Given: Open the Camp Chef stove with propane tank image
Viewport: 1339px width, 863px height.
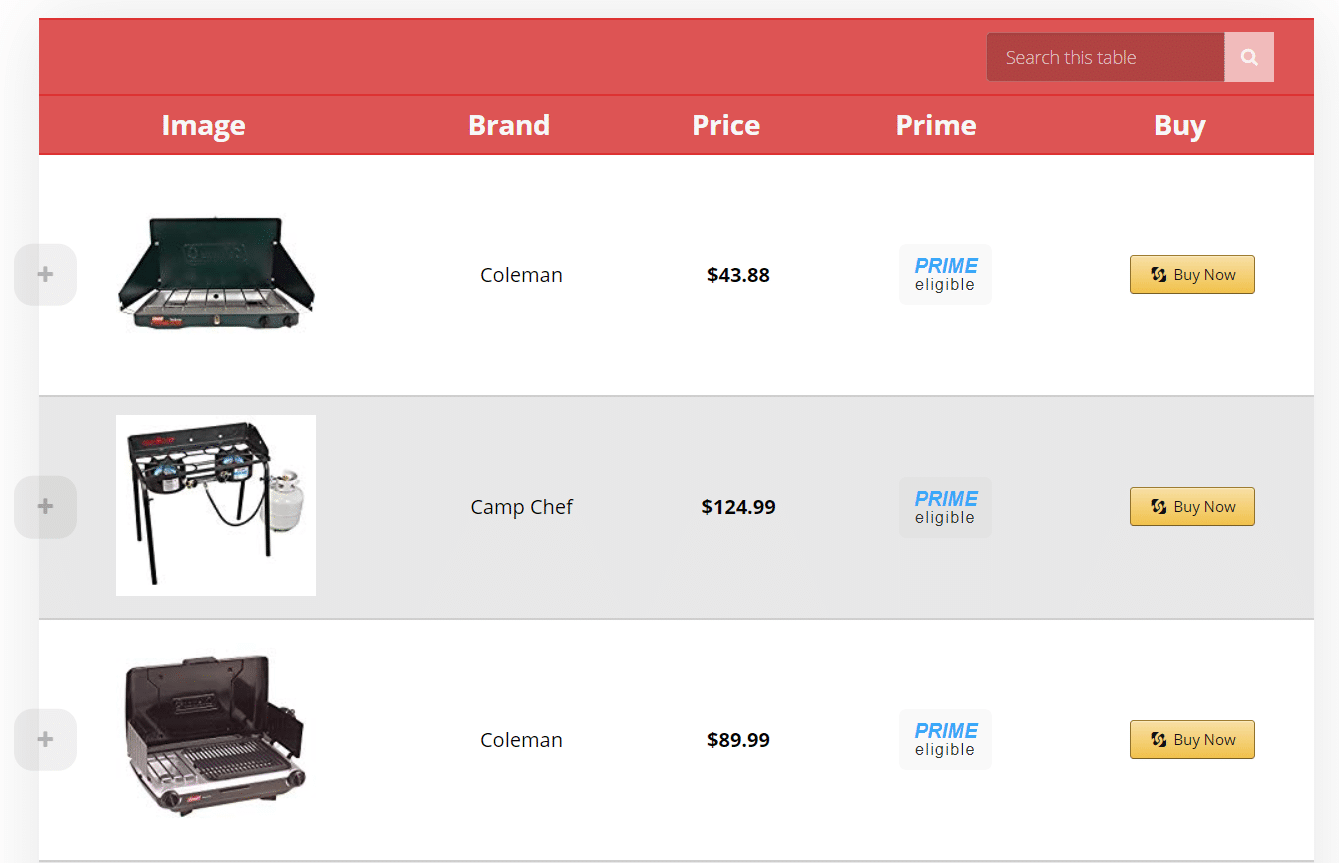Looking at the screenshot, I should 216,506.
